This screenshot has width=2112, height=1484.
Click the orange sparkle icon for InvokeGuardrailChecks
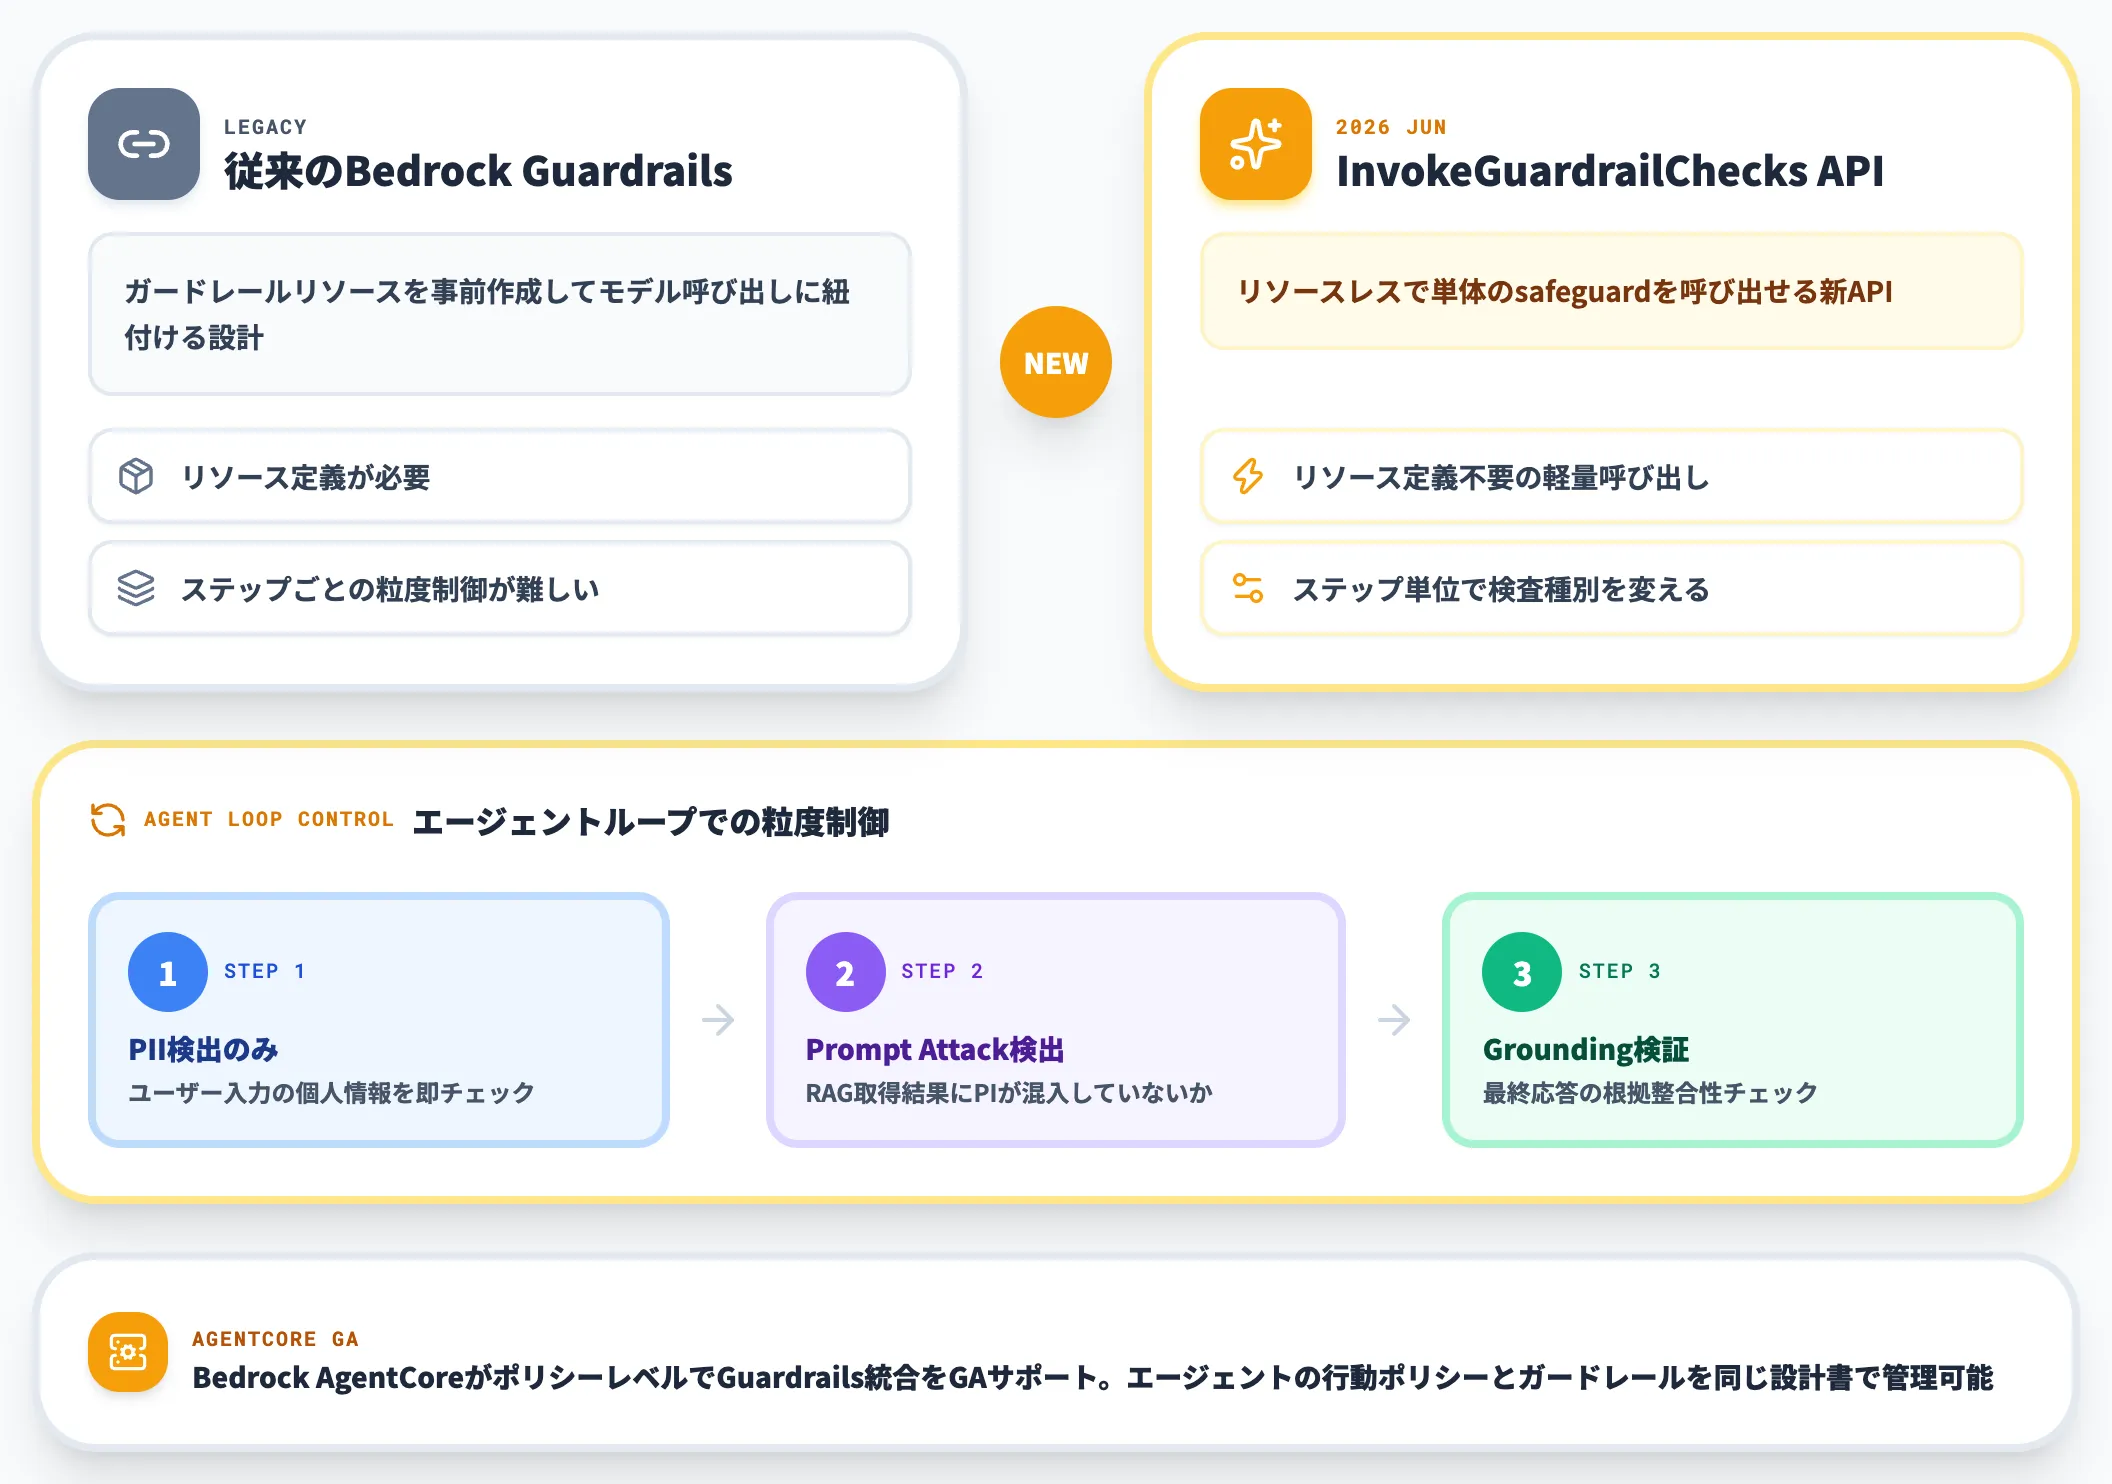point(1256,144)
